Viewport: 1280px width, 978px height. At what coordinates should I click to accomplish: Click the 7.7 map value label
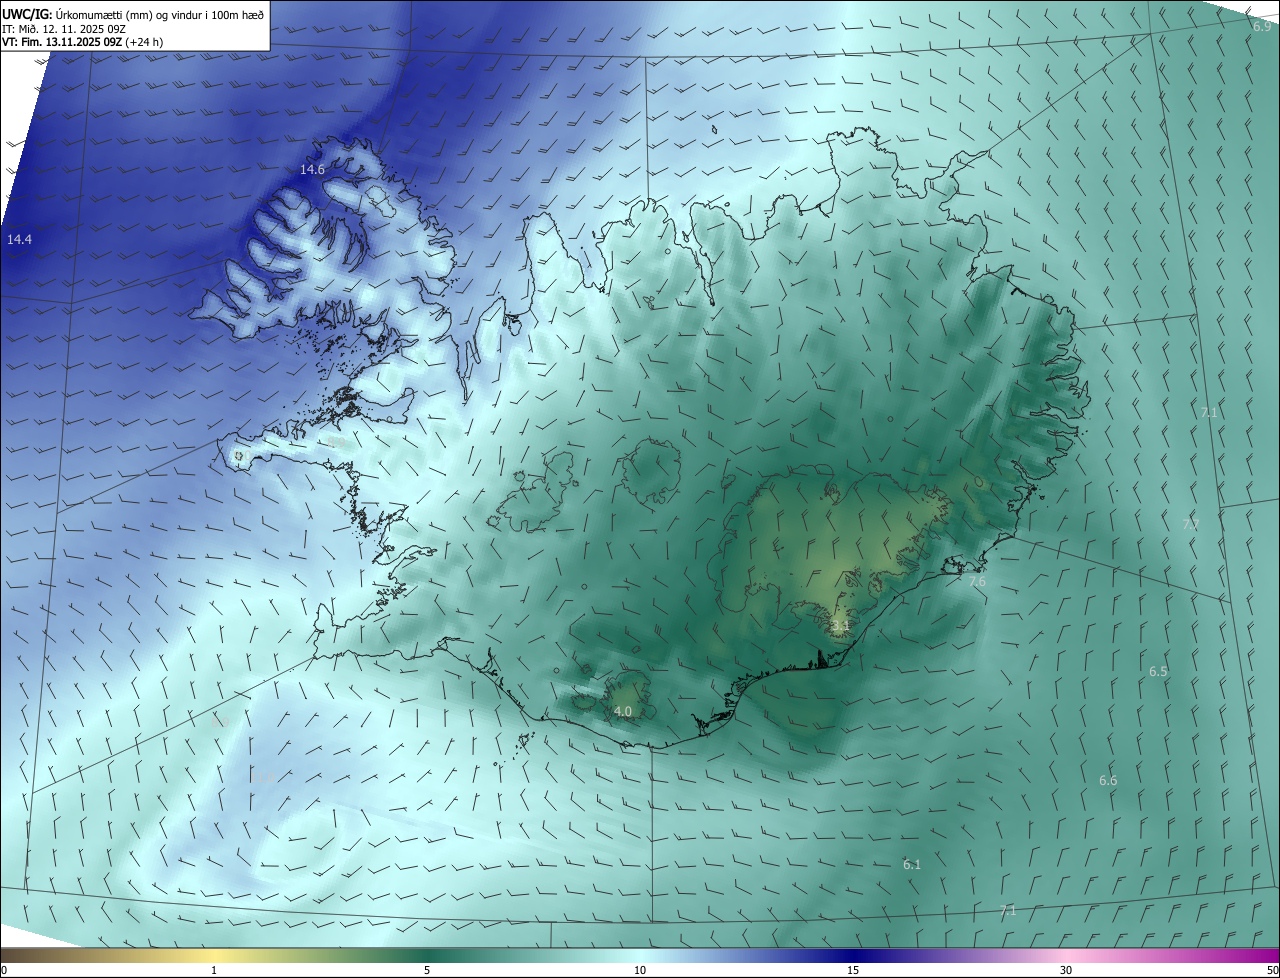1190,524
